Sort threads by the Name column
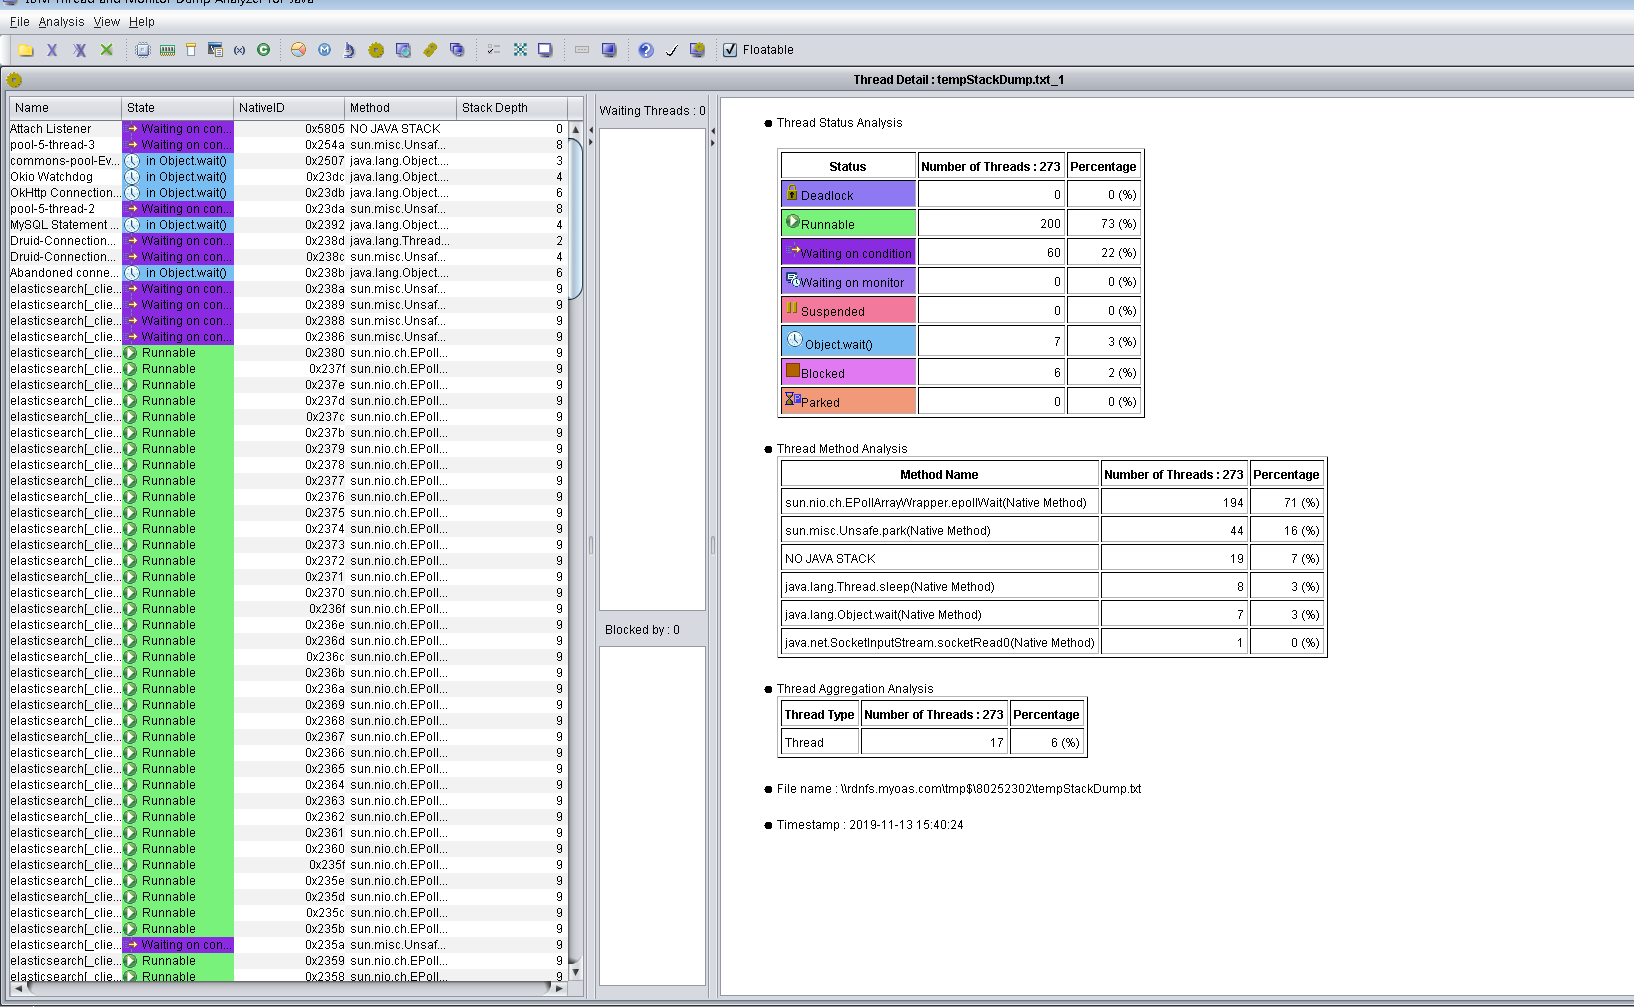This screenshot has height=1007, width=1634. pyautogui.click(x=63, y=107)
